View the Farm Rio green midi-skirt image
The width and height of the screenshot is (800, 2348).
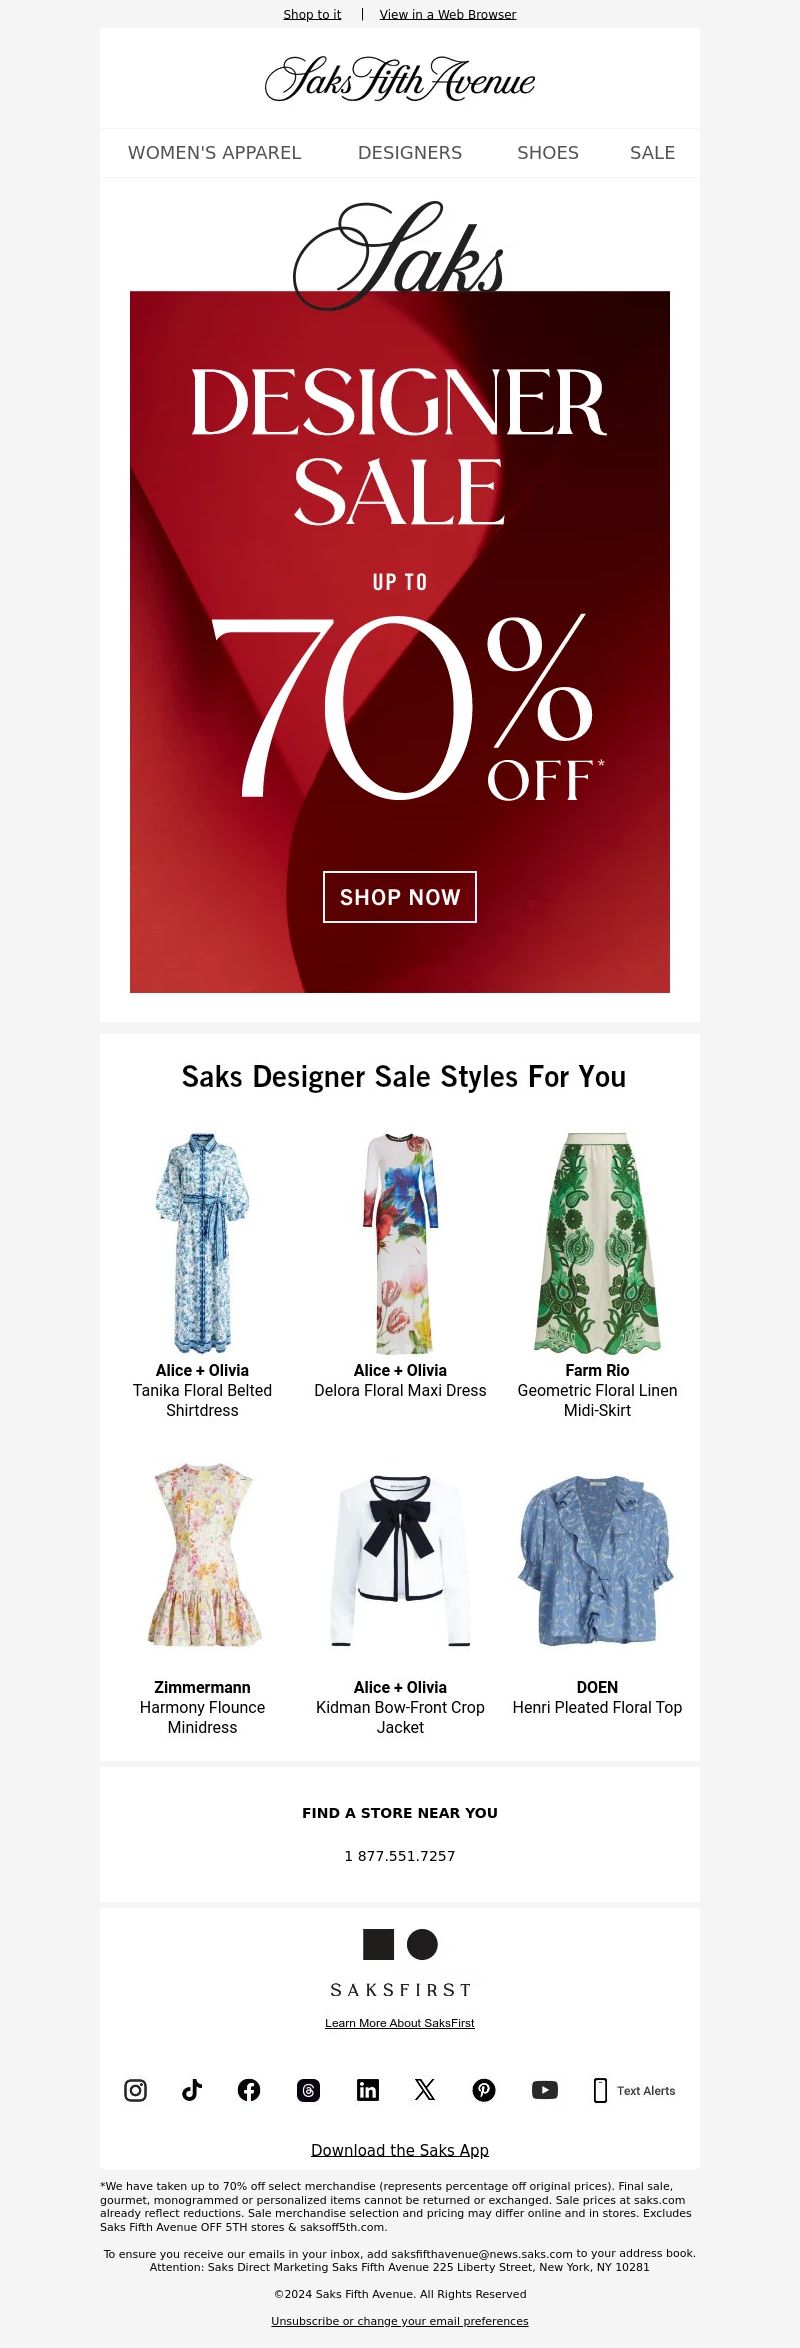point(597,1243)
